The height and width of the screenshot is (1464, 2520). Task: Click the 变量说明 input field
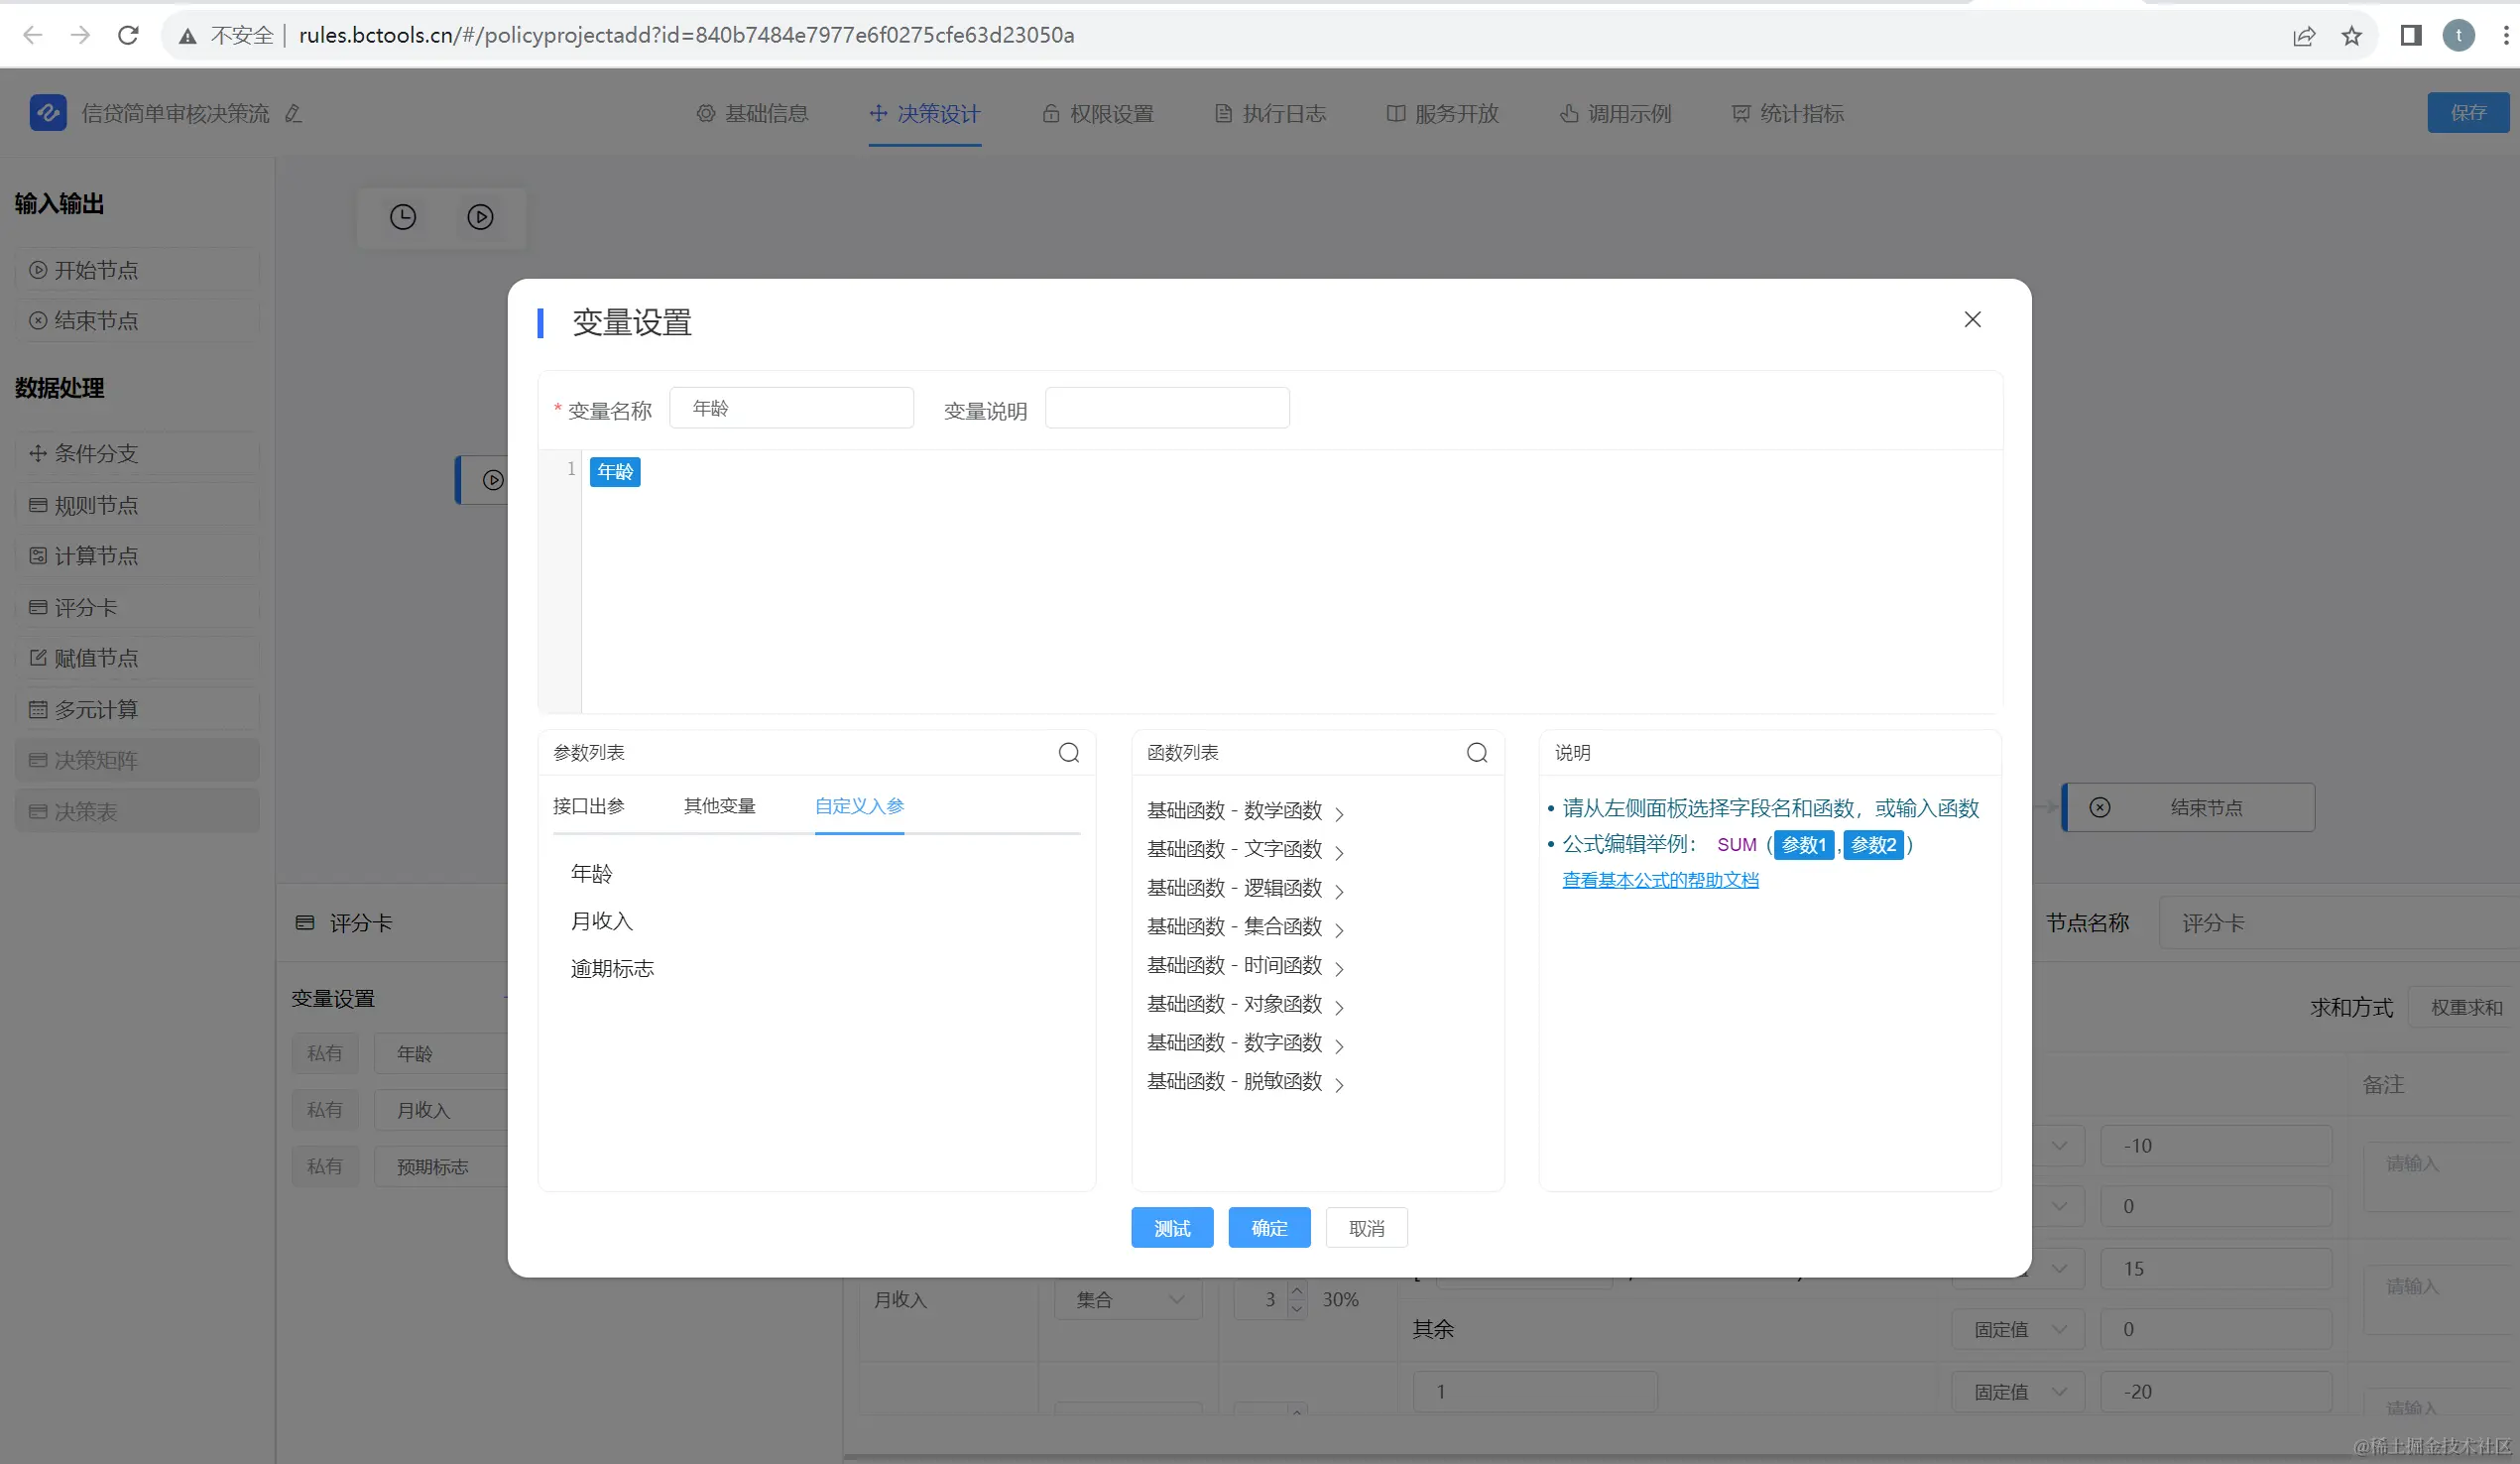pyautogui.click(x=1167, y=409)
